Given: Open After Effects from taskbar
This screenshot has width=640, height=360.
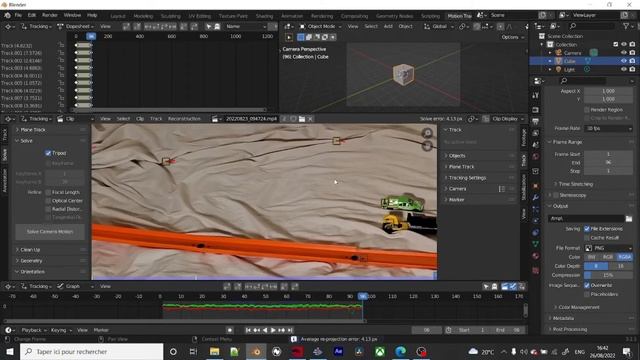Looking at the screenshot, I should [x=338, y=351].
